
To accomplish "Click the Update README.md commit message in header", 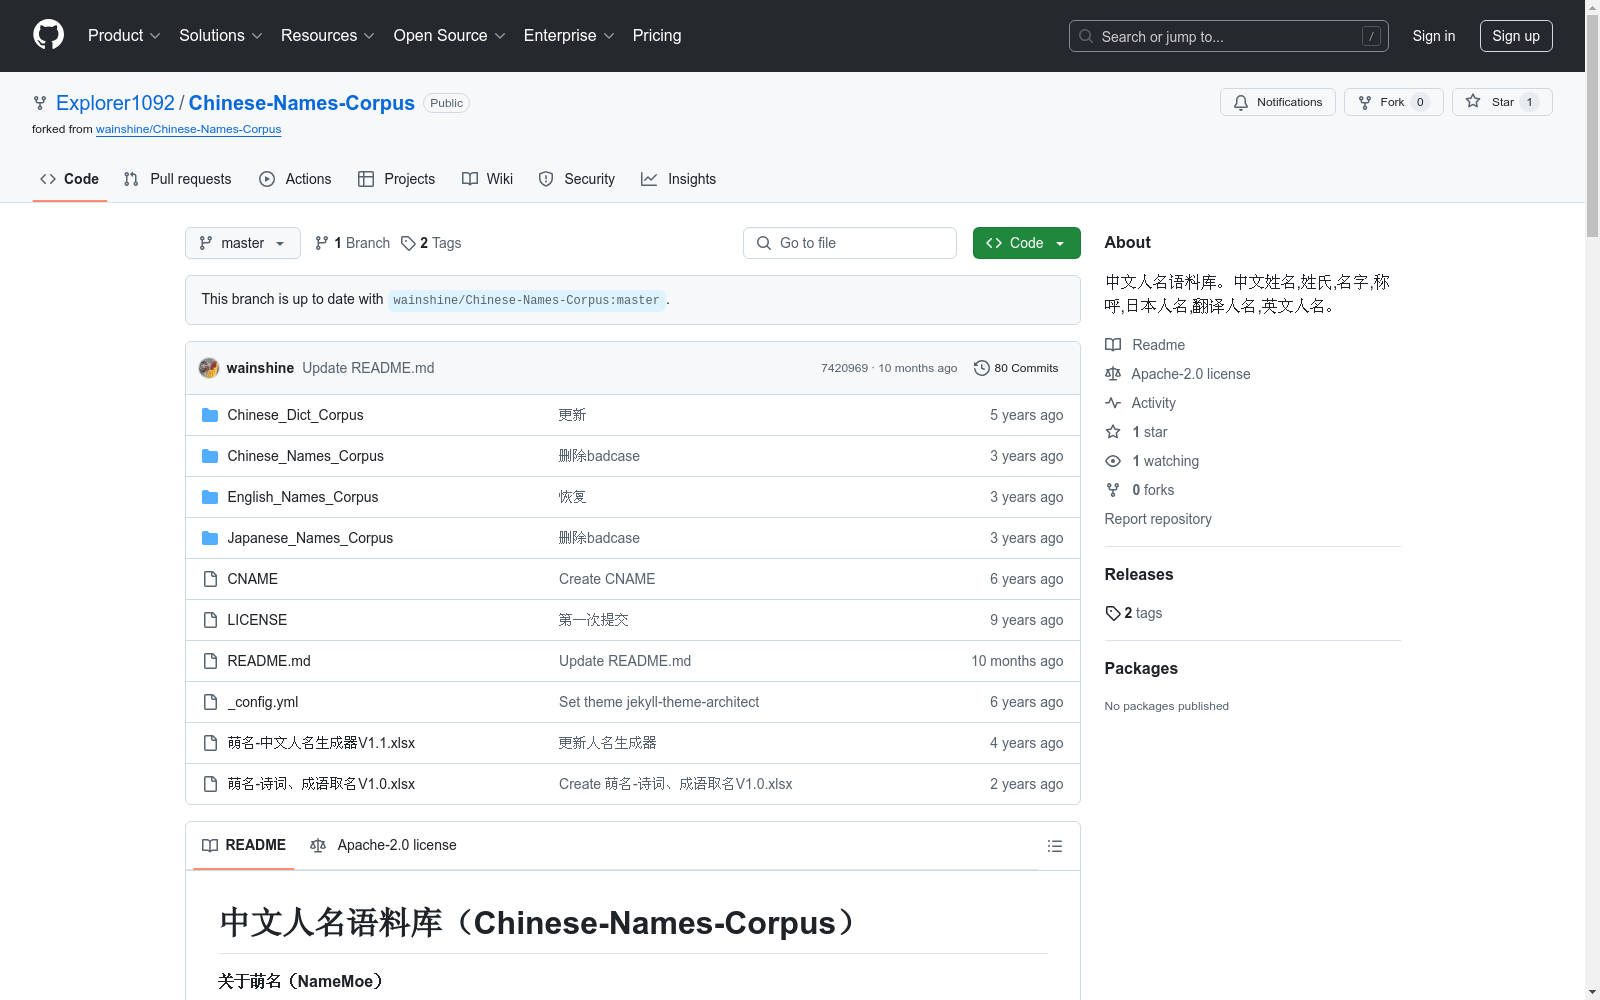I will point(368,368).
